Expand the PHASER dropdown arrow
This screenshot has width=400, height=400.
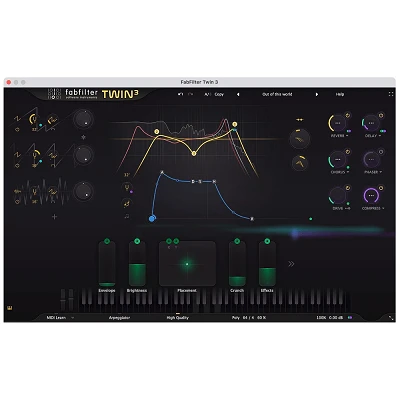click(x=381, y=172)
